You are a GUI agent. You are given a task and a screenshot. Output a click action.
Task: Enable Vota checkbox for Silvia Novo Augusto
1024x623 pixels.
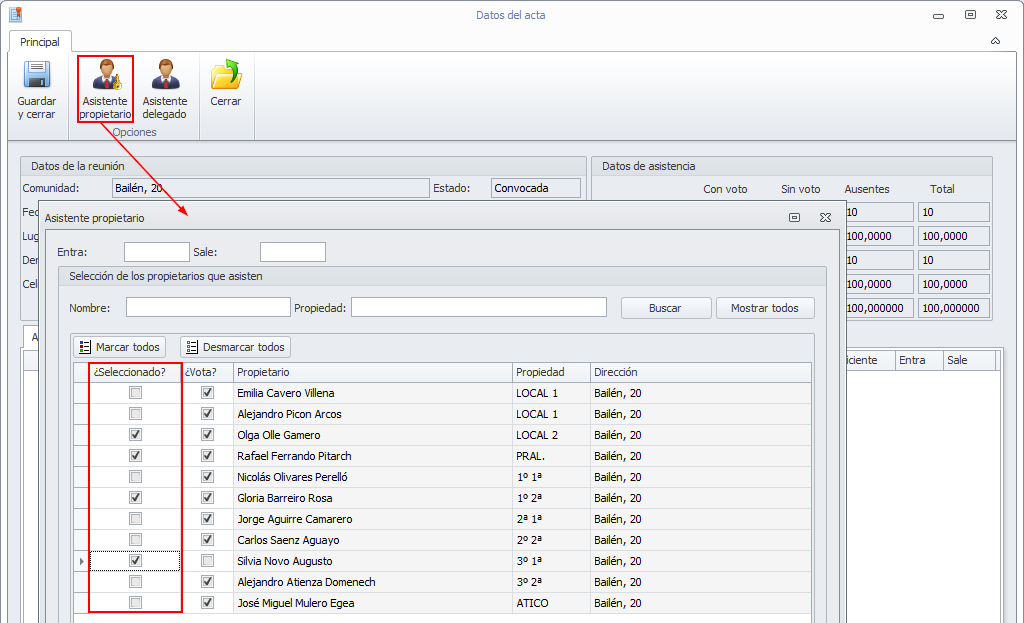(x=208, y=561)
